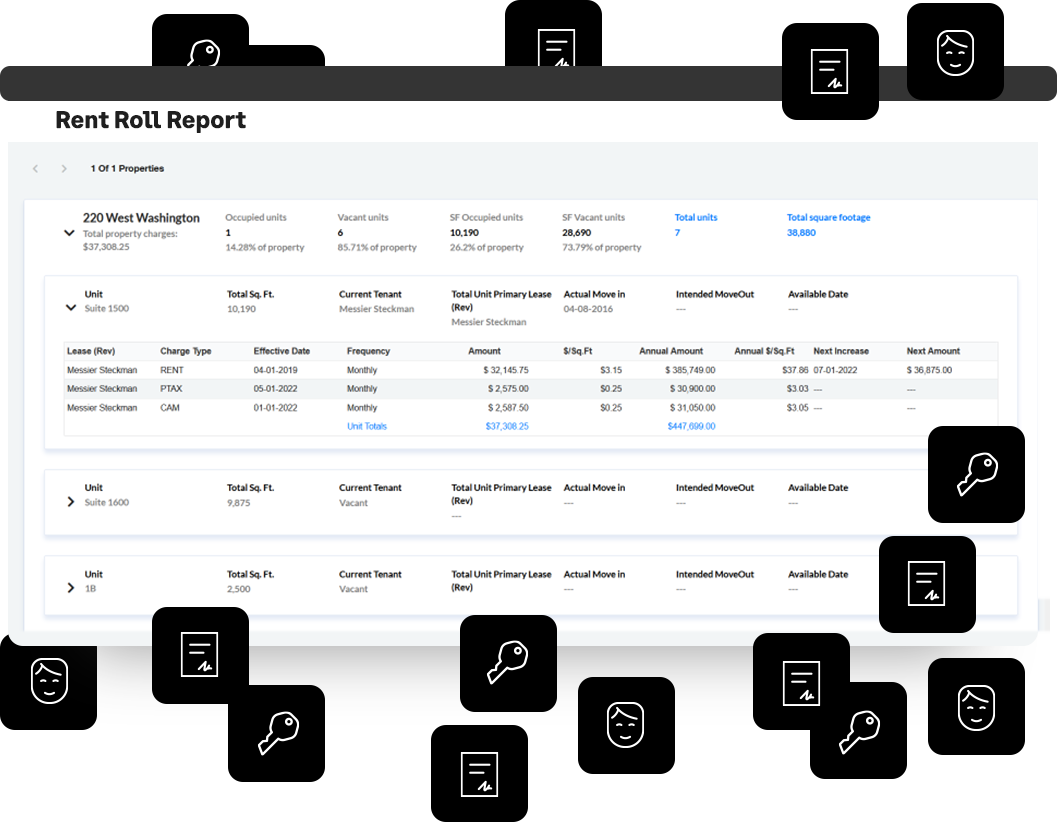Click the face icon at bottom right corner
The image size is (1057, 822).
[976, 707]
